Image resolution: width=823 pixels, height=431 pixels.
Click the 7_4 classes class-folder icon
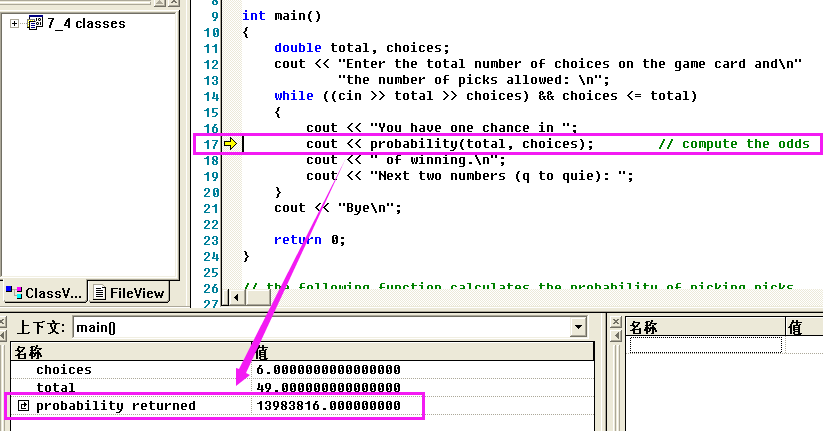tap(35, 23)
